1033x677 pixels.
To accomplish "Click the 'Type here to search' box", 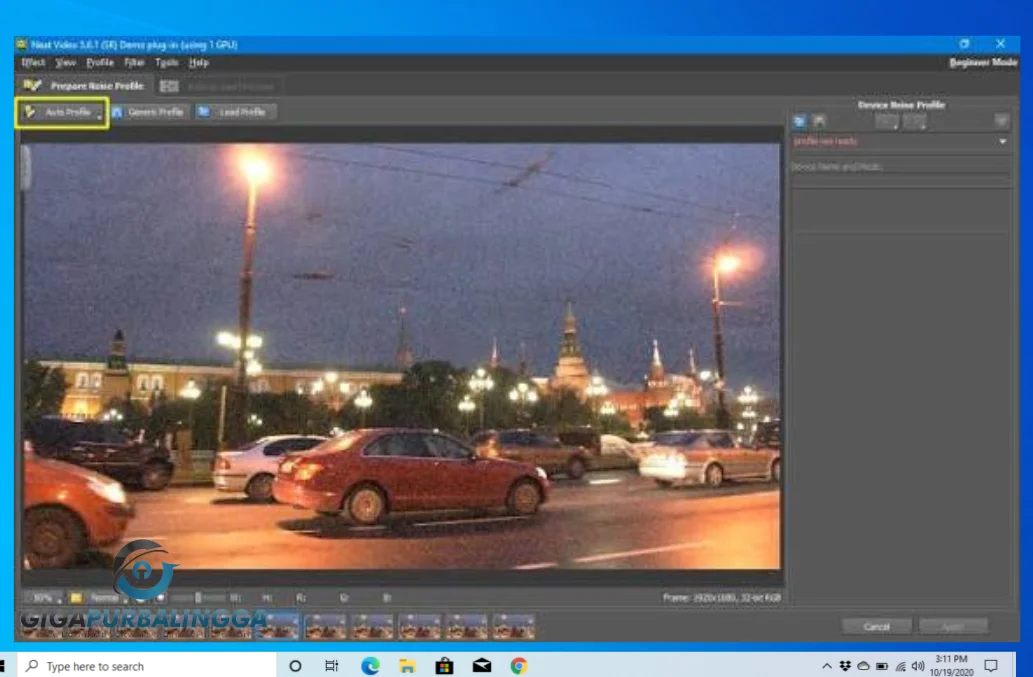I will 146,666.
